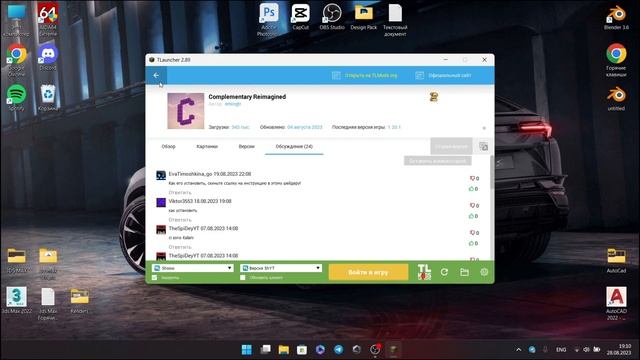Open the Windows Start menu

pos(247,349)
